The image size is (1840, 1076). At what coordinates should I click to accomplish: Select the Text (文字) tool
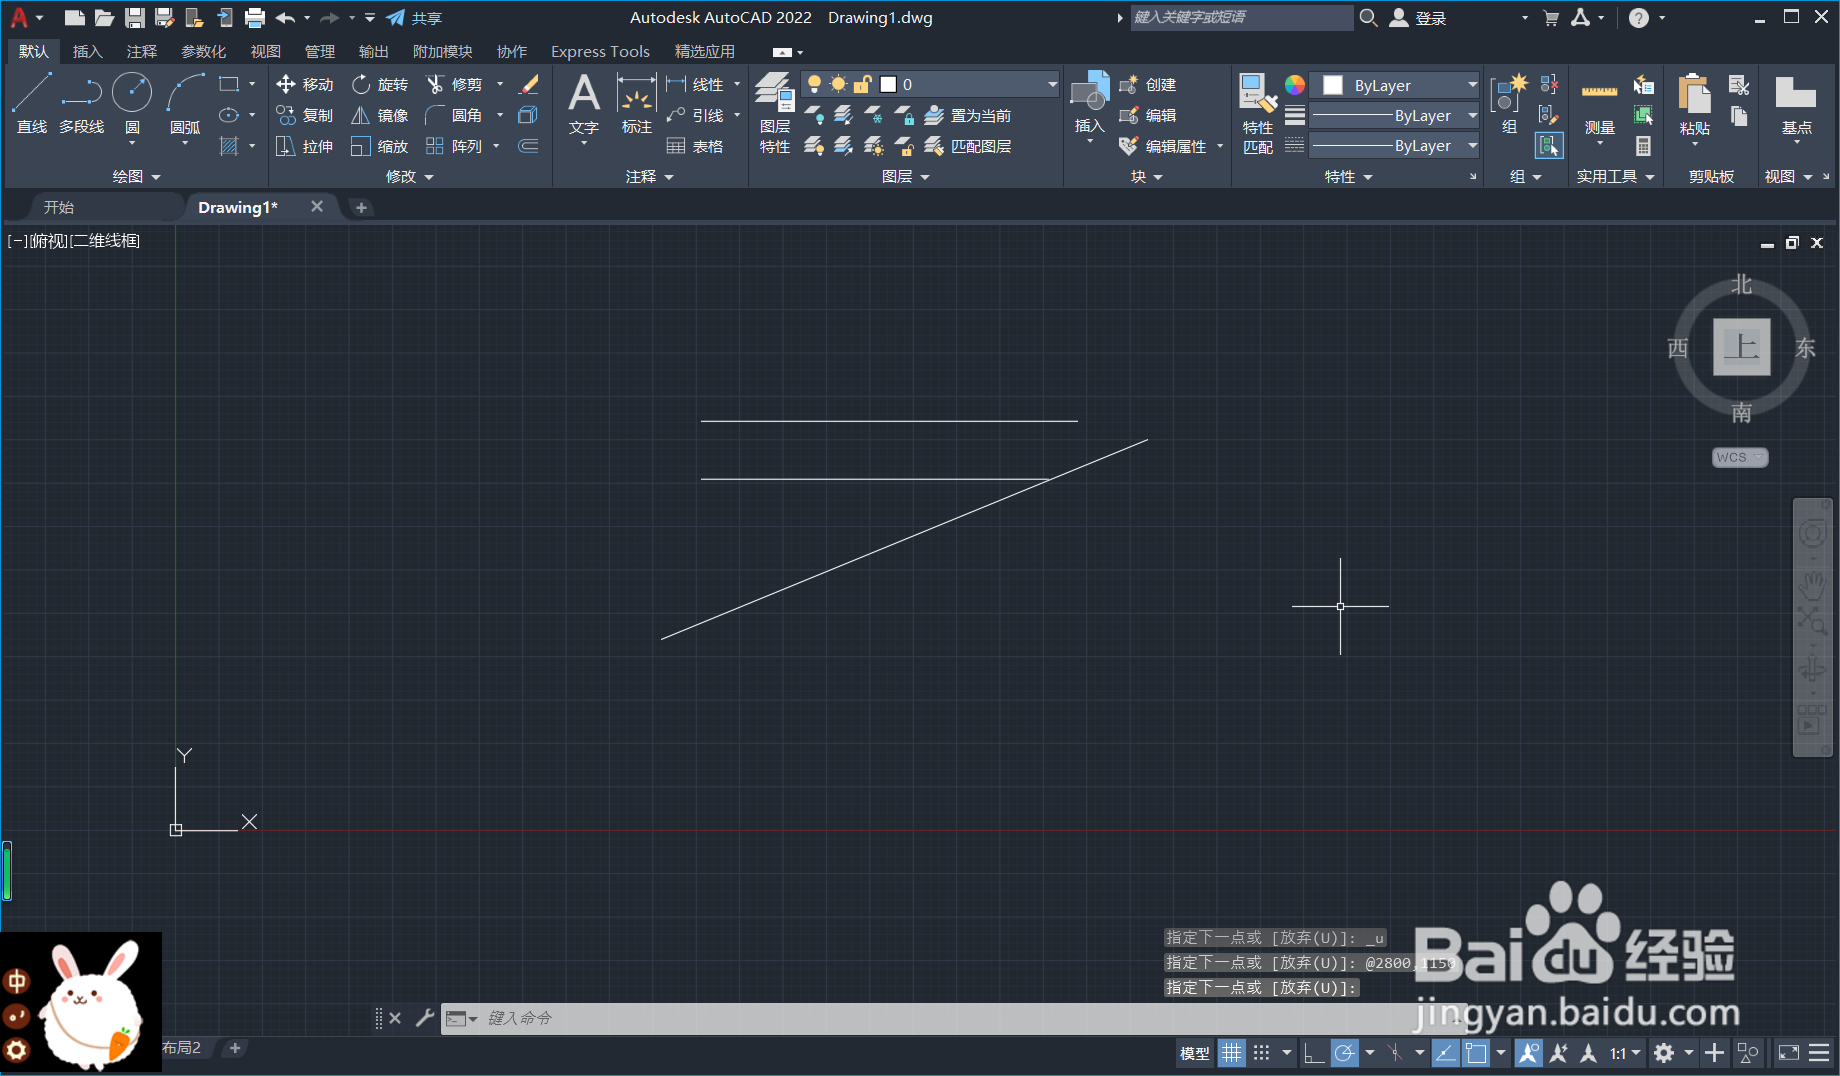[584, 103]
